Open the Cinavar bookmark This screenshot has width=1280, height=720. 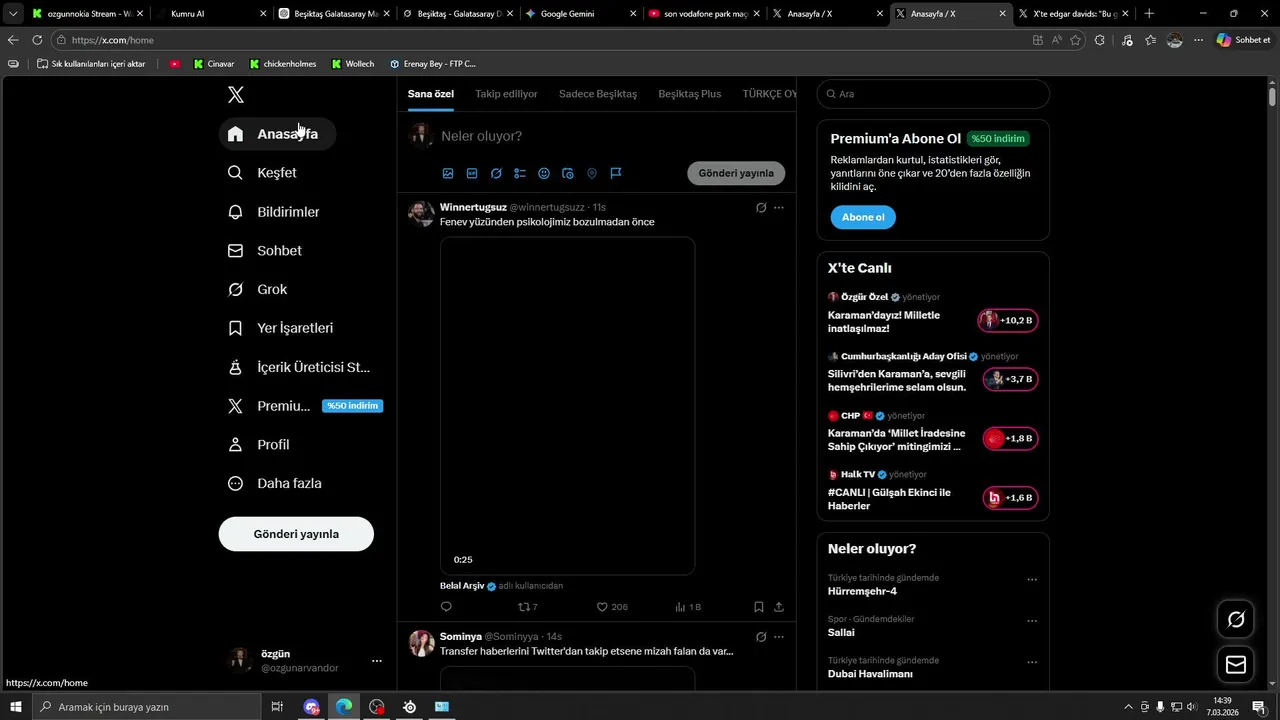(x=214, y=64)
